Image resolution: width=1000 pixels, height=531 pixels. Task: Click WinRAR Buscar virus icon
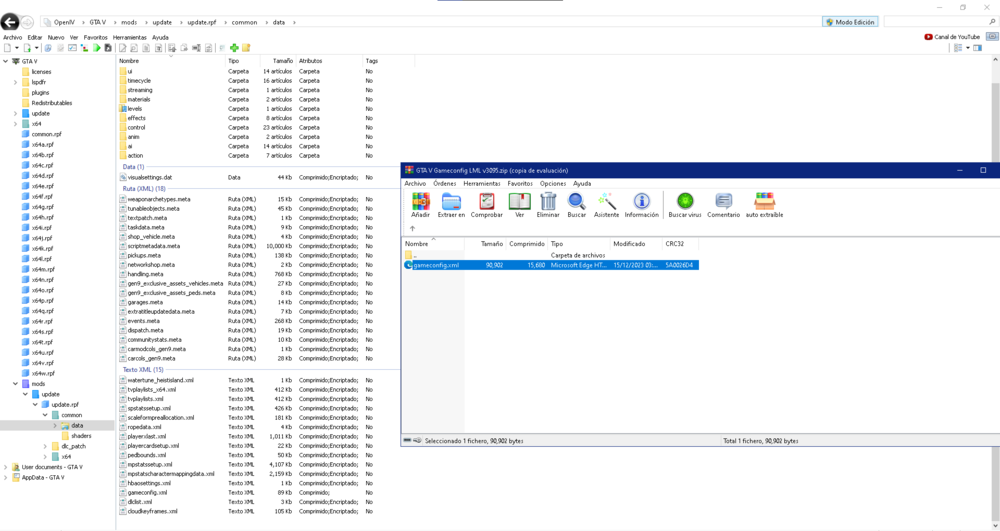point(685,205)
